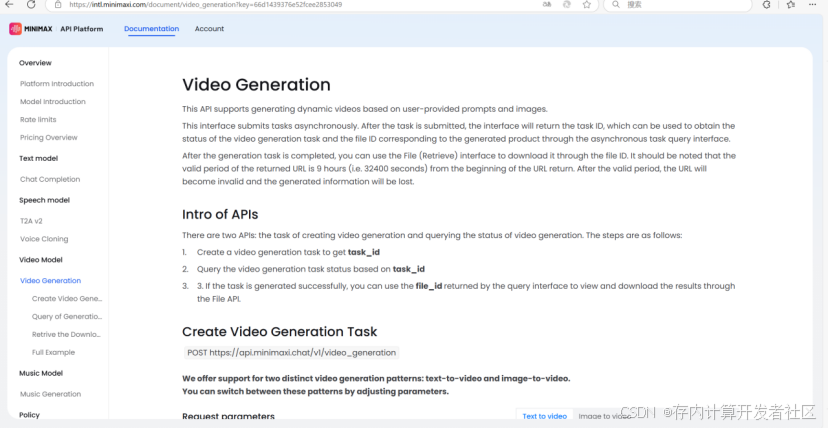Select the Text to video tab
Viewport: 828px width, 428px height.
coord(544,416)
